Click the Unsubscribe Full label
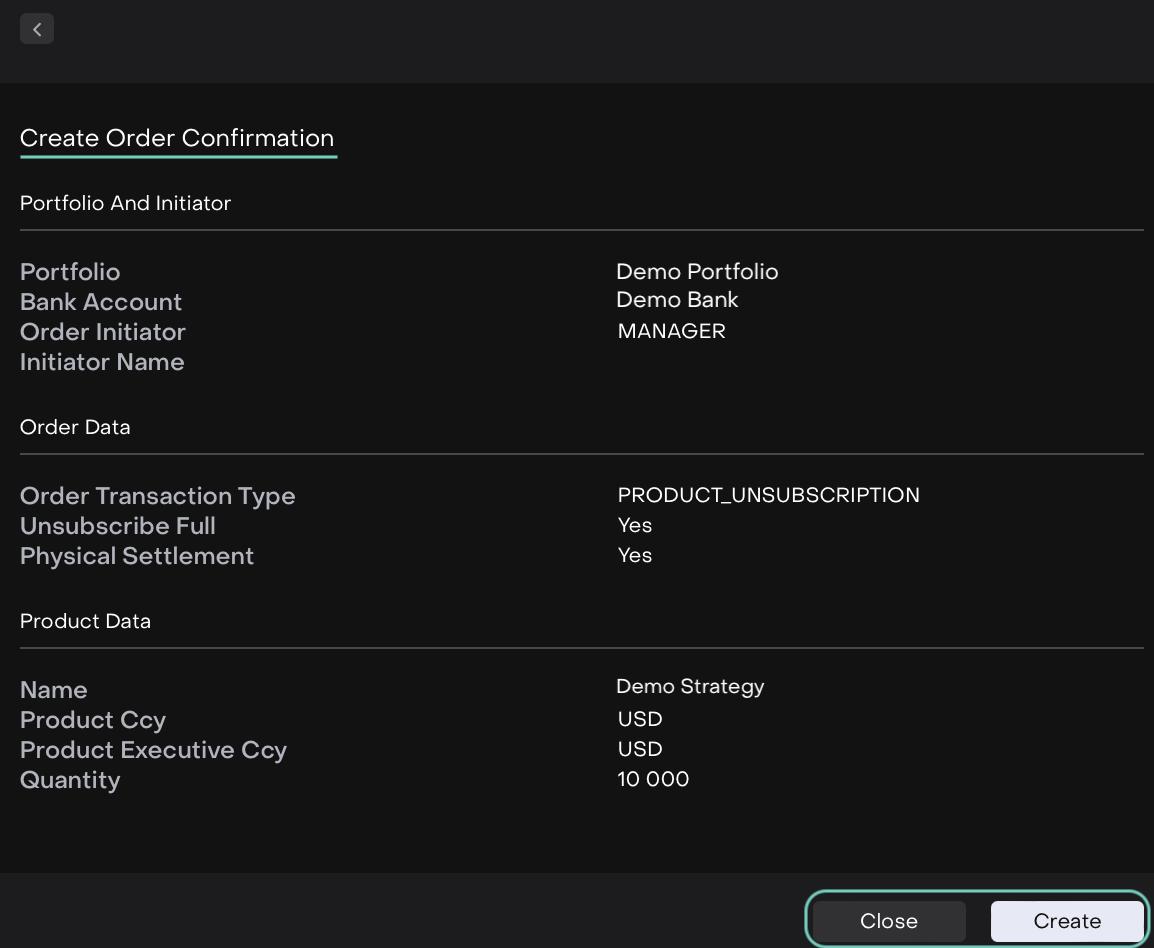The image size is (1154, 948). pos(117,526)
